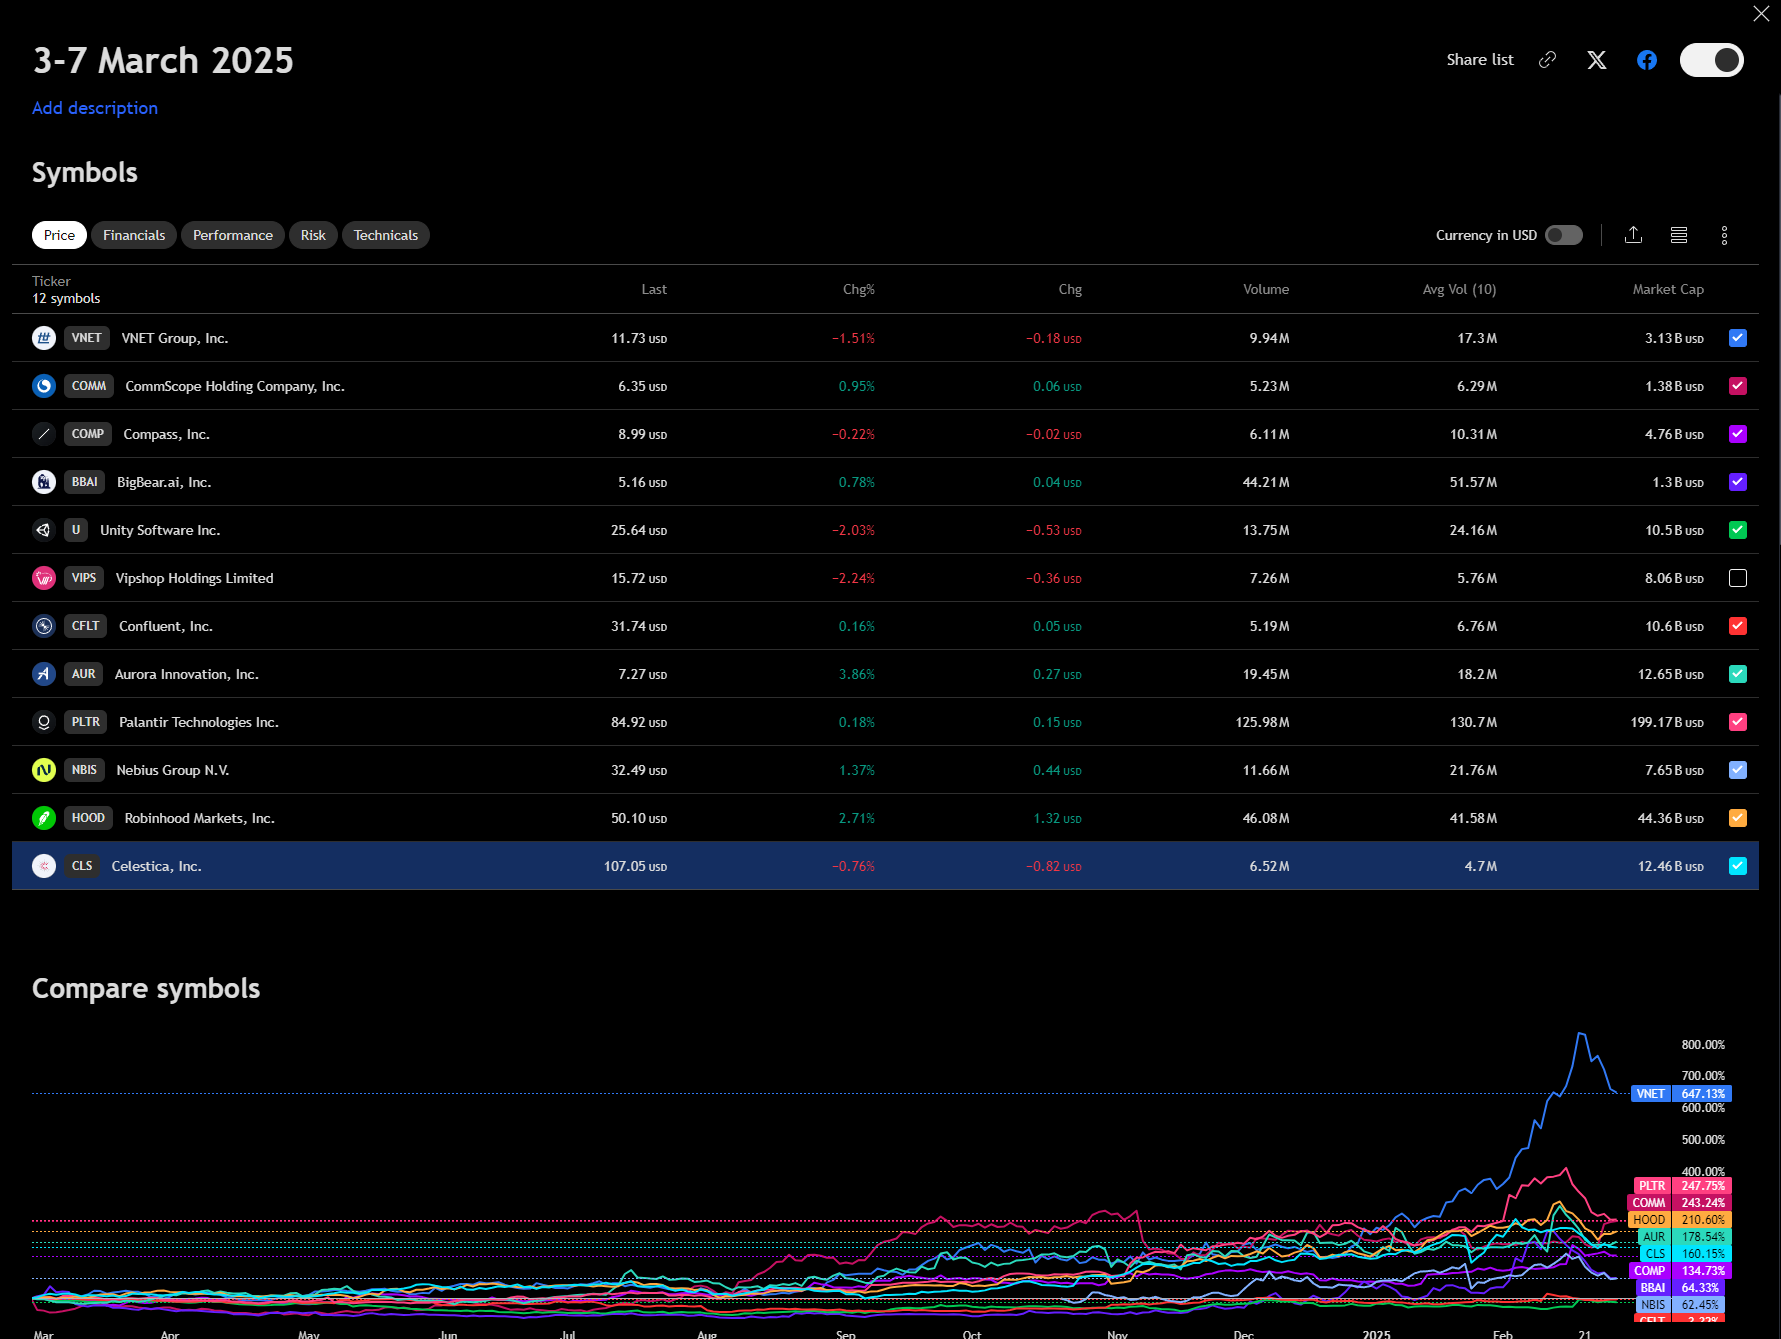The image size is (1781, 1339).
Task: Click the Celestica logo icon
Action: pyautogui.click(x=44, y=866)
